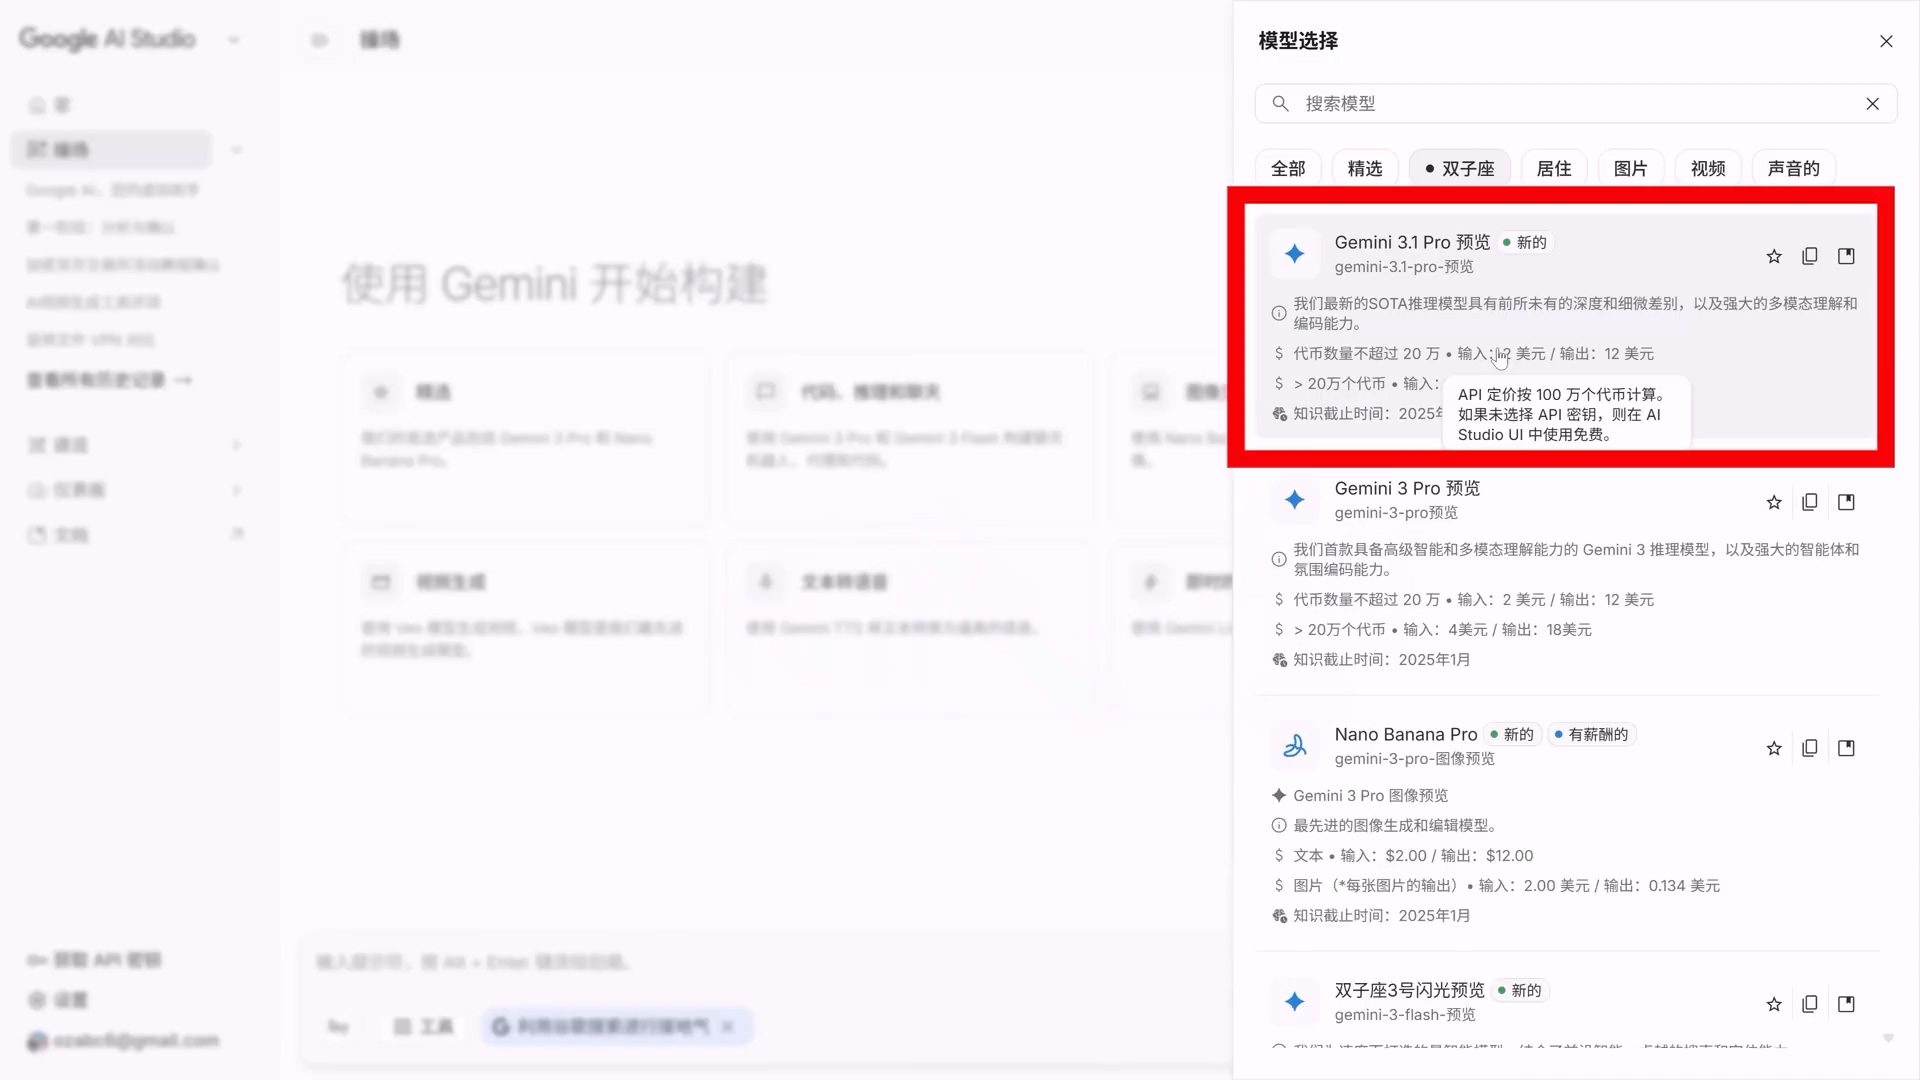The width and height of the screenshot is (1920, 1080).
Task: Dismiss the search grounding chip in prompt bar
Action: coord(728,1027)
